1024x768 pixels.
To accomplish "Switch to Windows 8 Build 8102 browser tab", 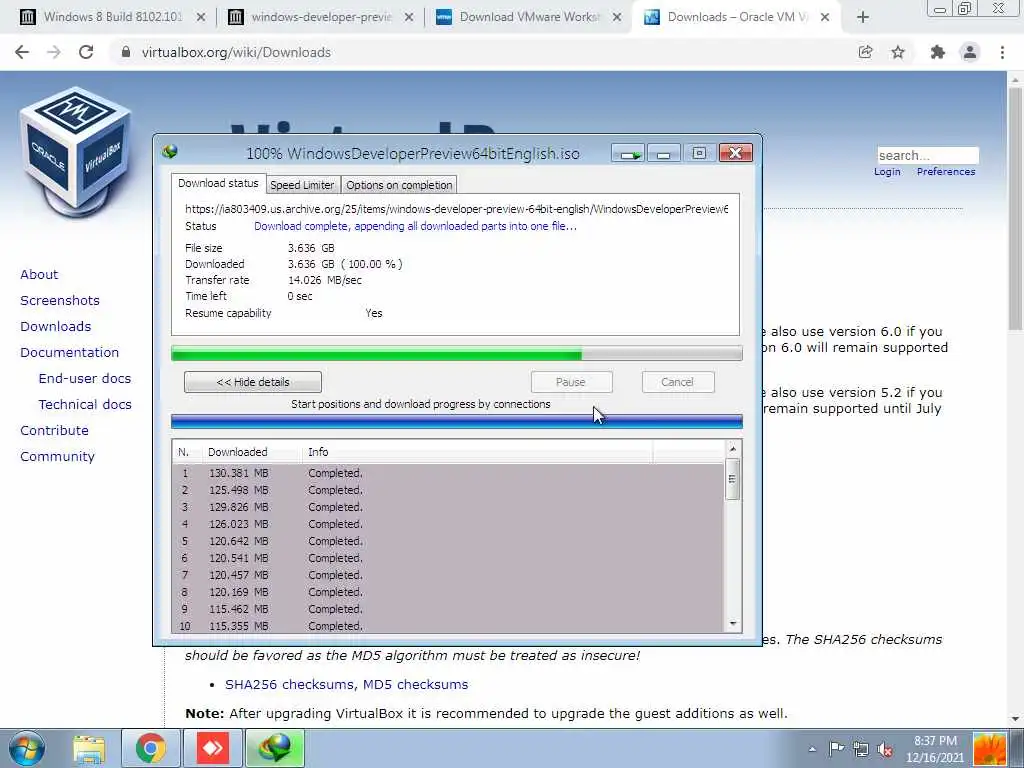I will [114, 17].
